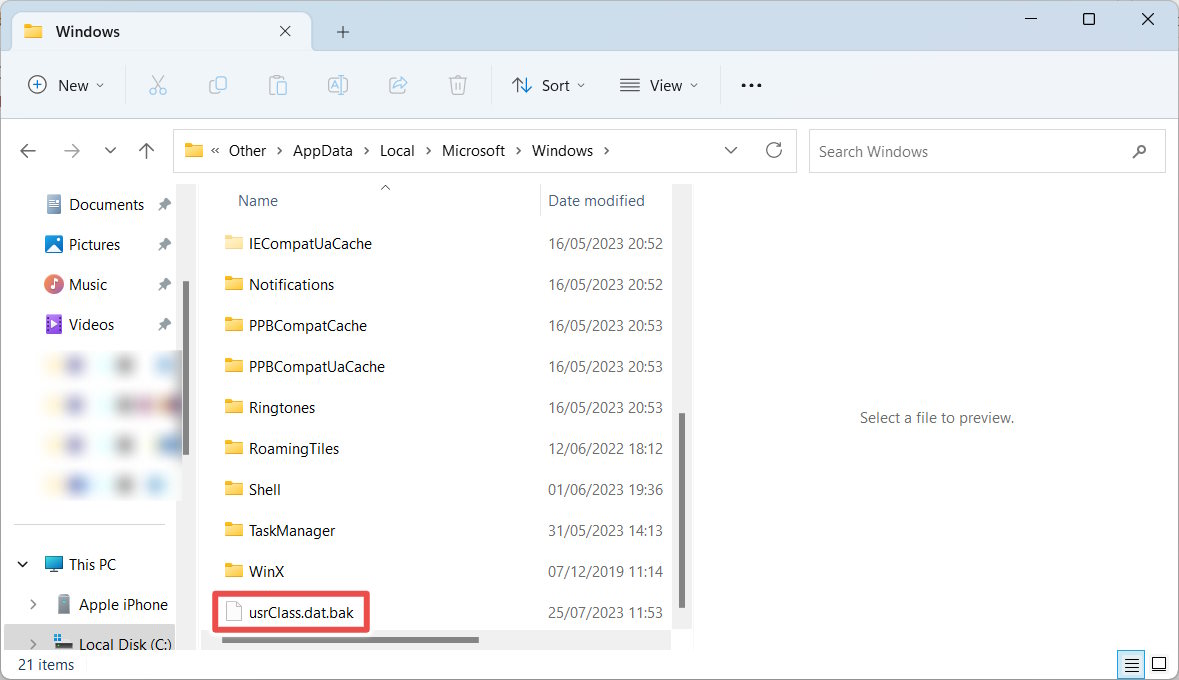Switch to details view layout icon
The height and width of the screenshot is (680, 1179).
tap(1131, 664)
